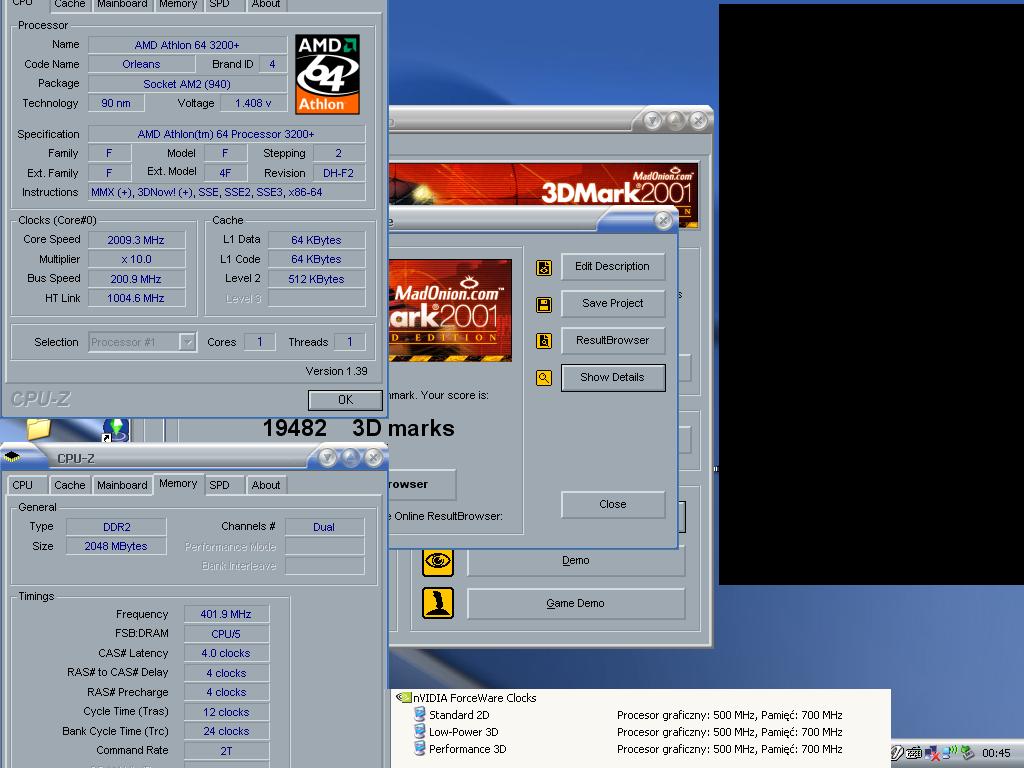
Task: Click the 19482 score text
Action: (295, 428)
